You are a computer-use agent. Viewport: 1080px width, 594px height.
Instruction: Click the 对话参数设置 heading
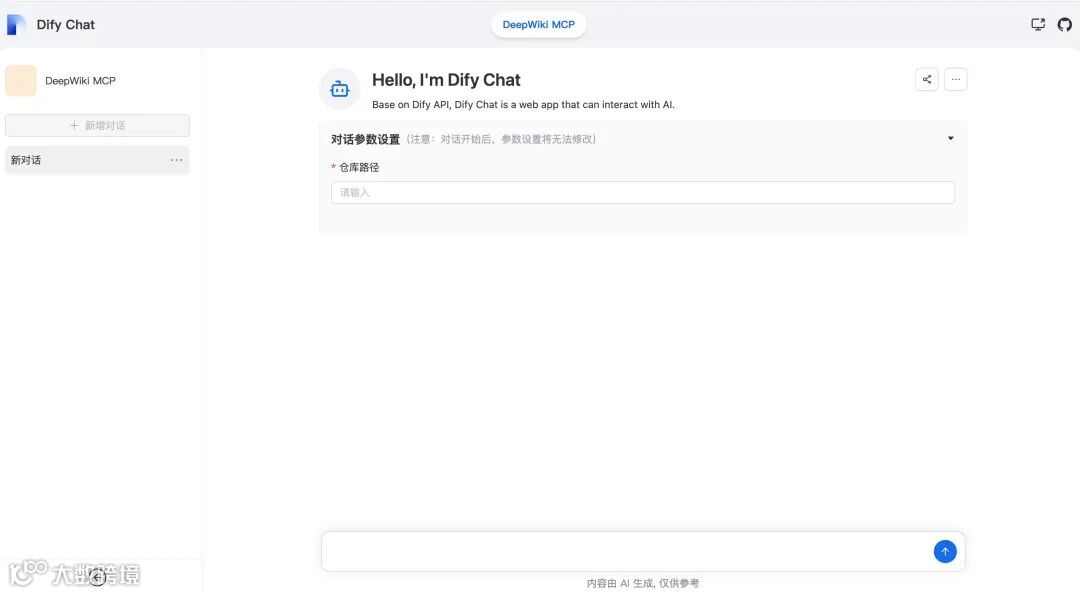tap(365, 139)
